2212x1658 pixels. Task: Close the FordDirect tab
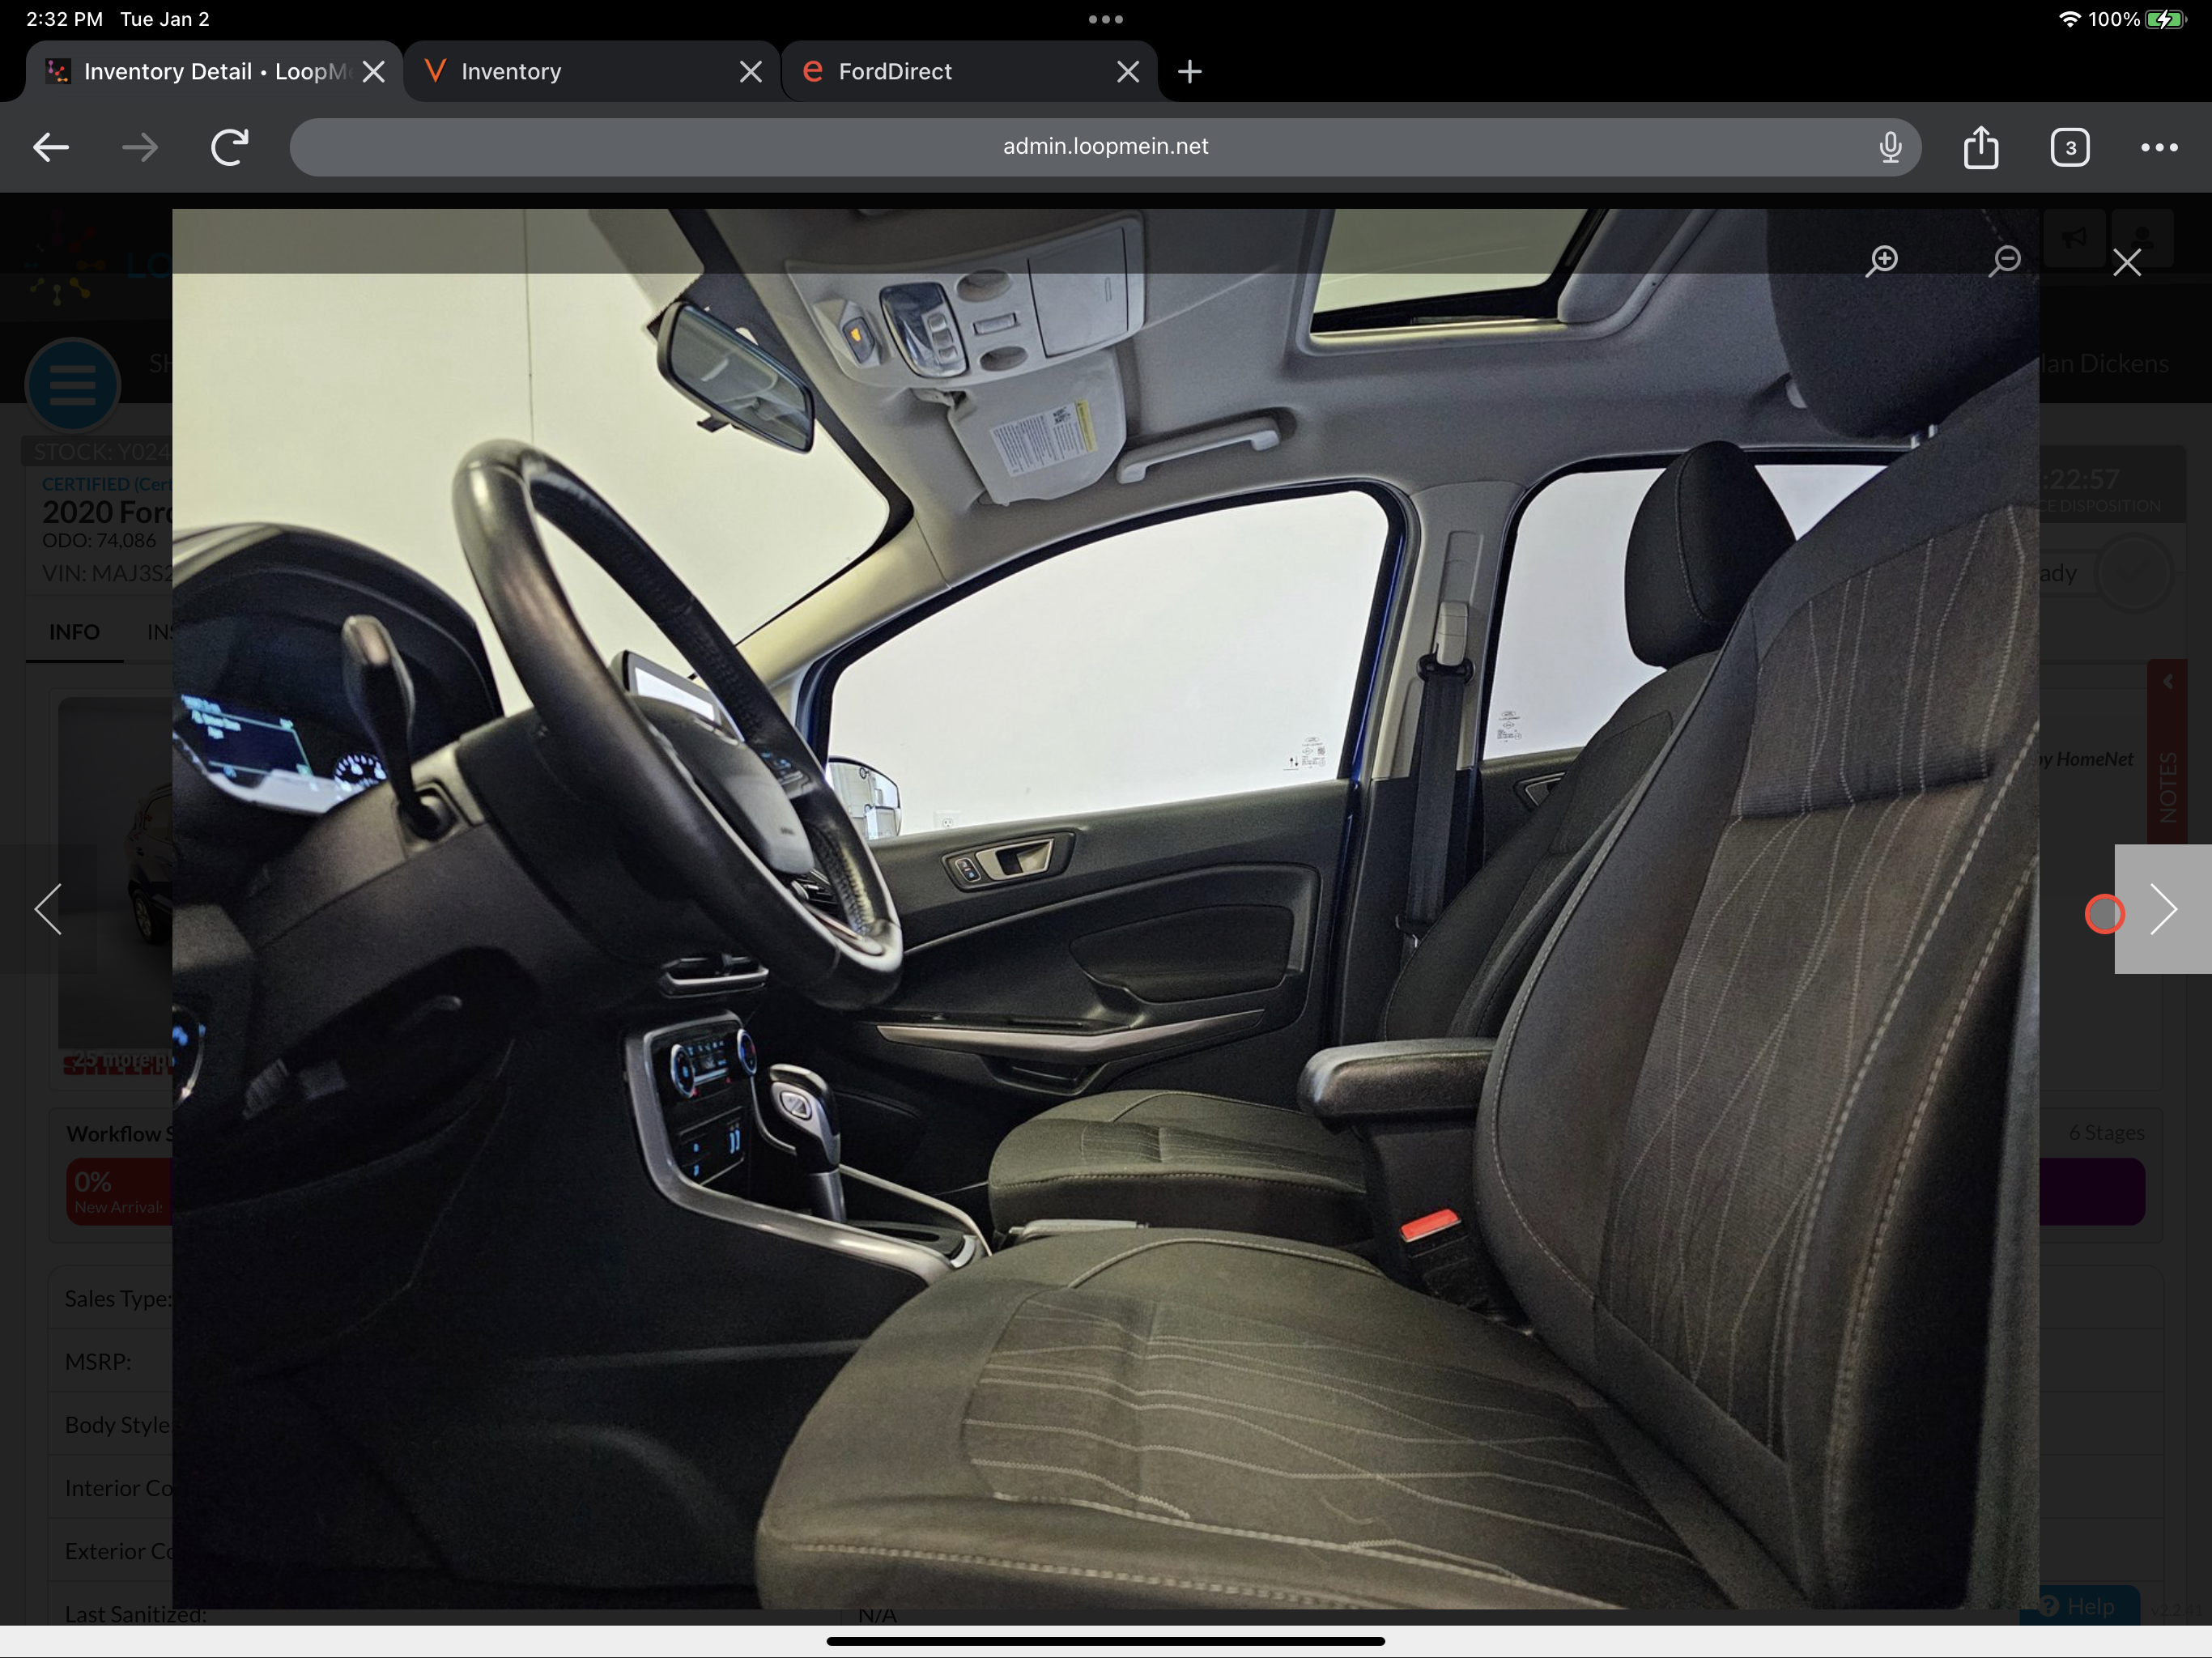click(x=1128, y=72)
